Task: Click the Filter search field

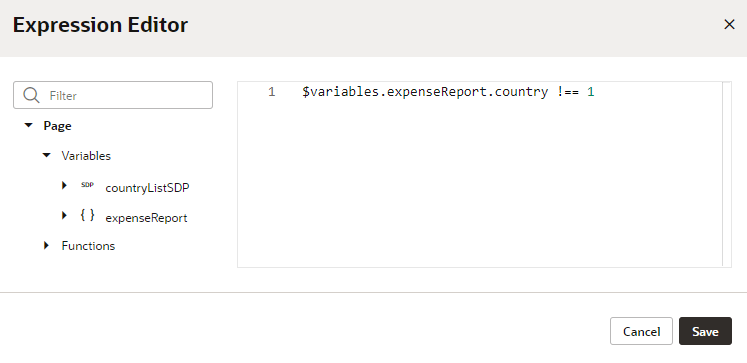Action: 113,95
